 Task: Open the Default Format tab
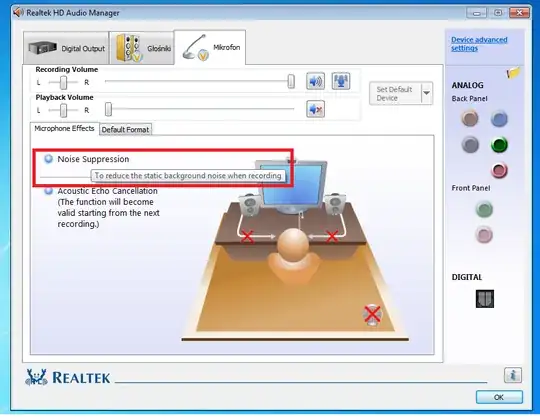click(125, 129)
